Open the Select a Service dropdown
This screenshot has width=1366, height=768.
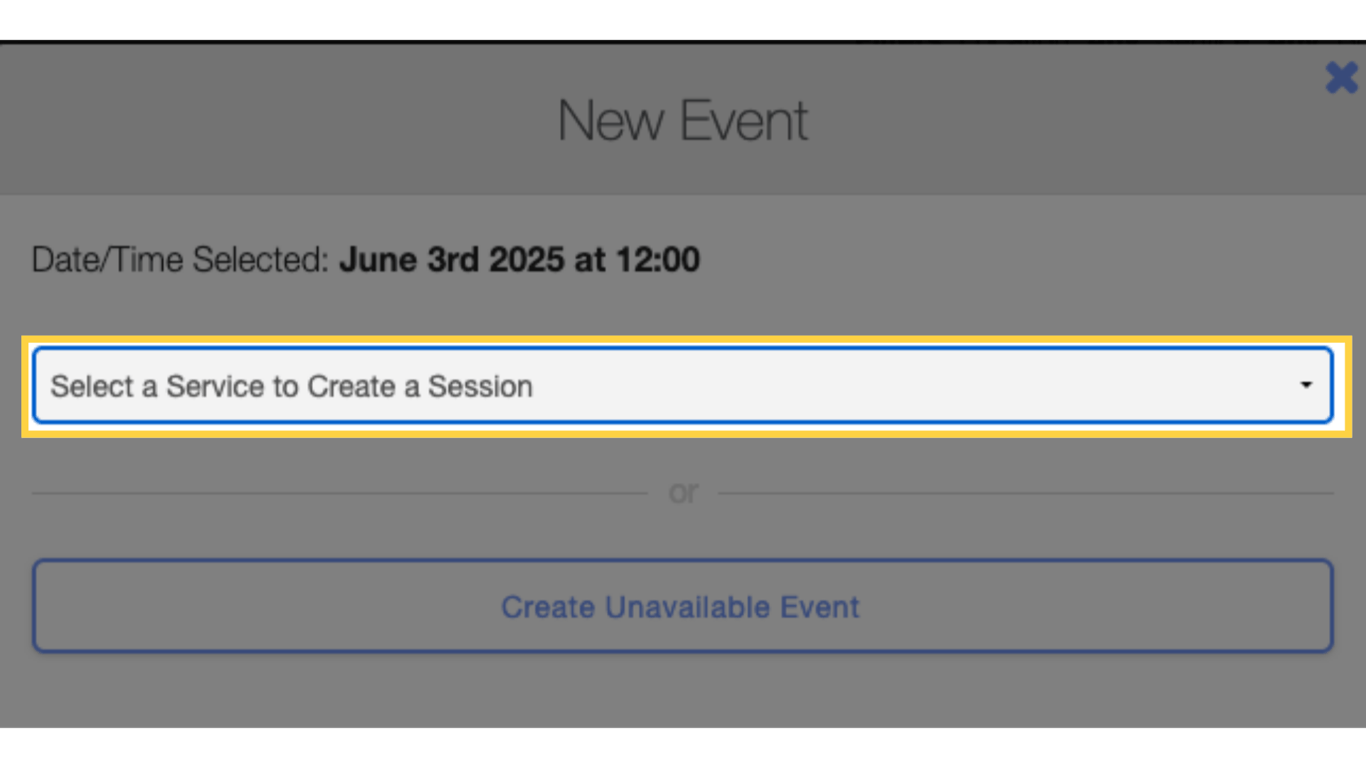click(682, 386)
